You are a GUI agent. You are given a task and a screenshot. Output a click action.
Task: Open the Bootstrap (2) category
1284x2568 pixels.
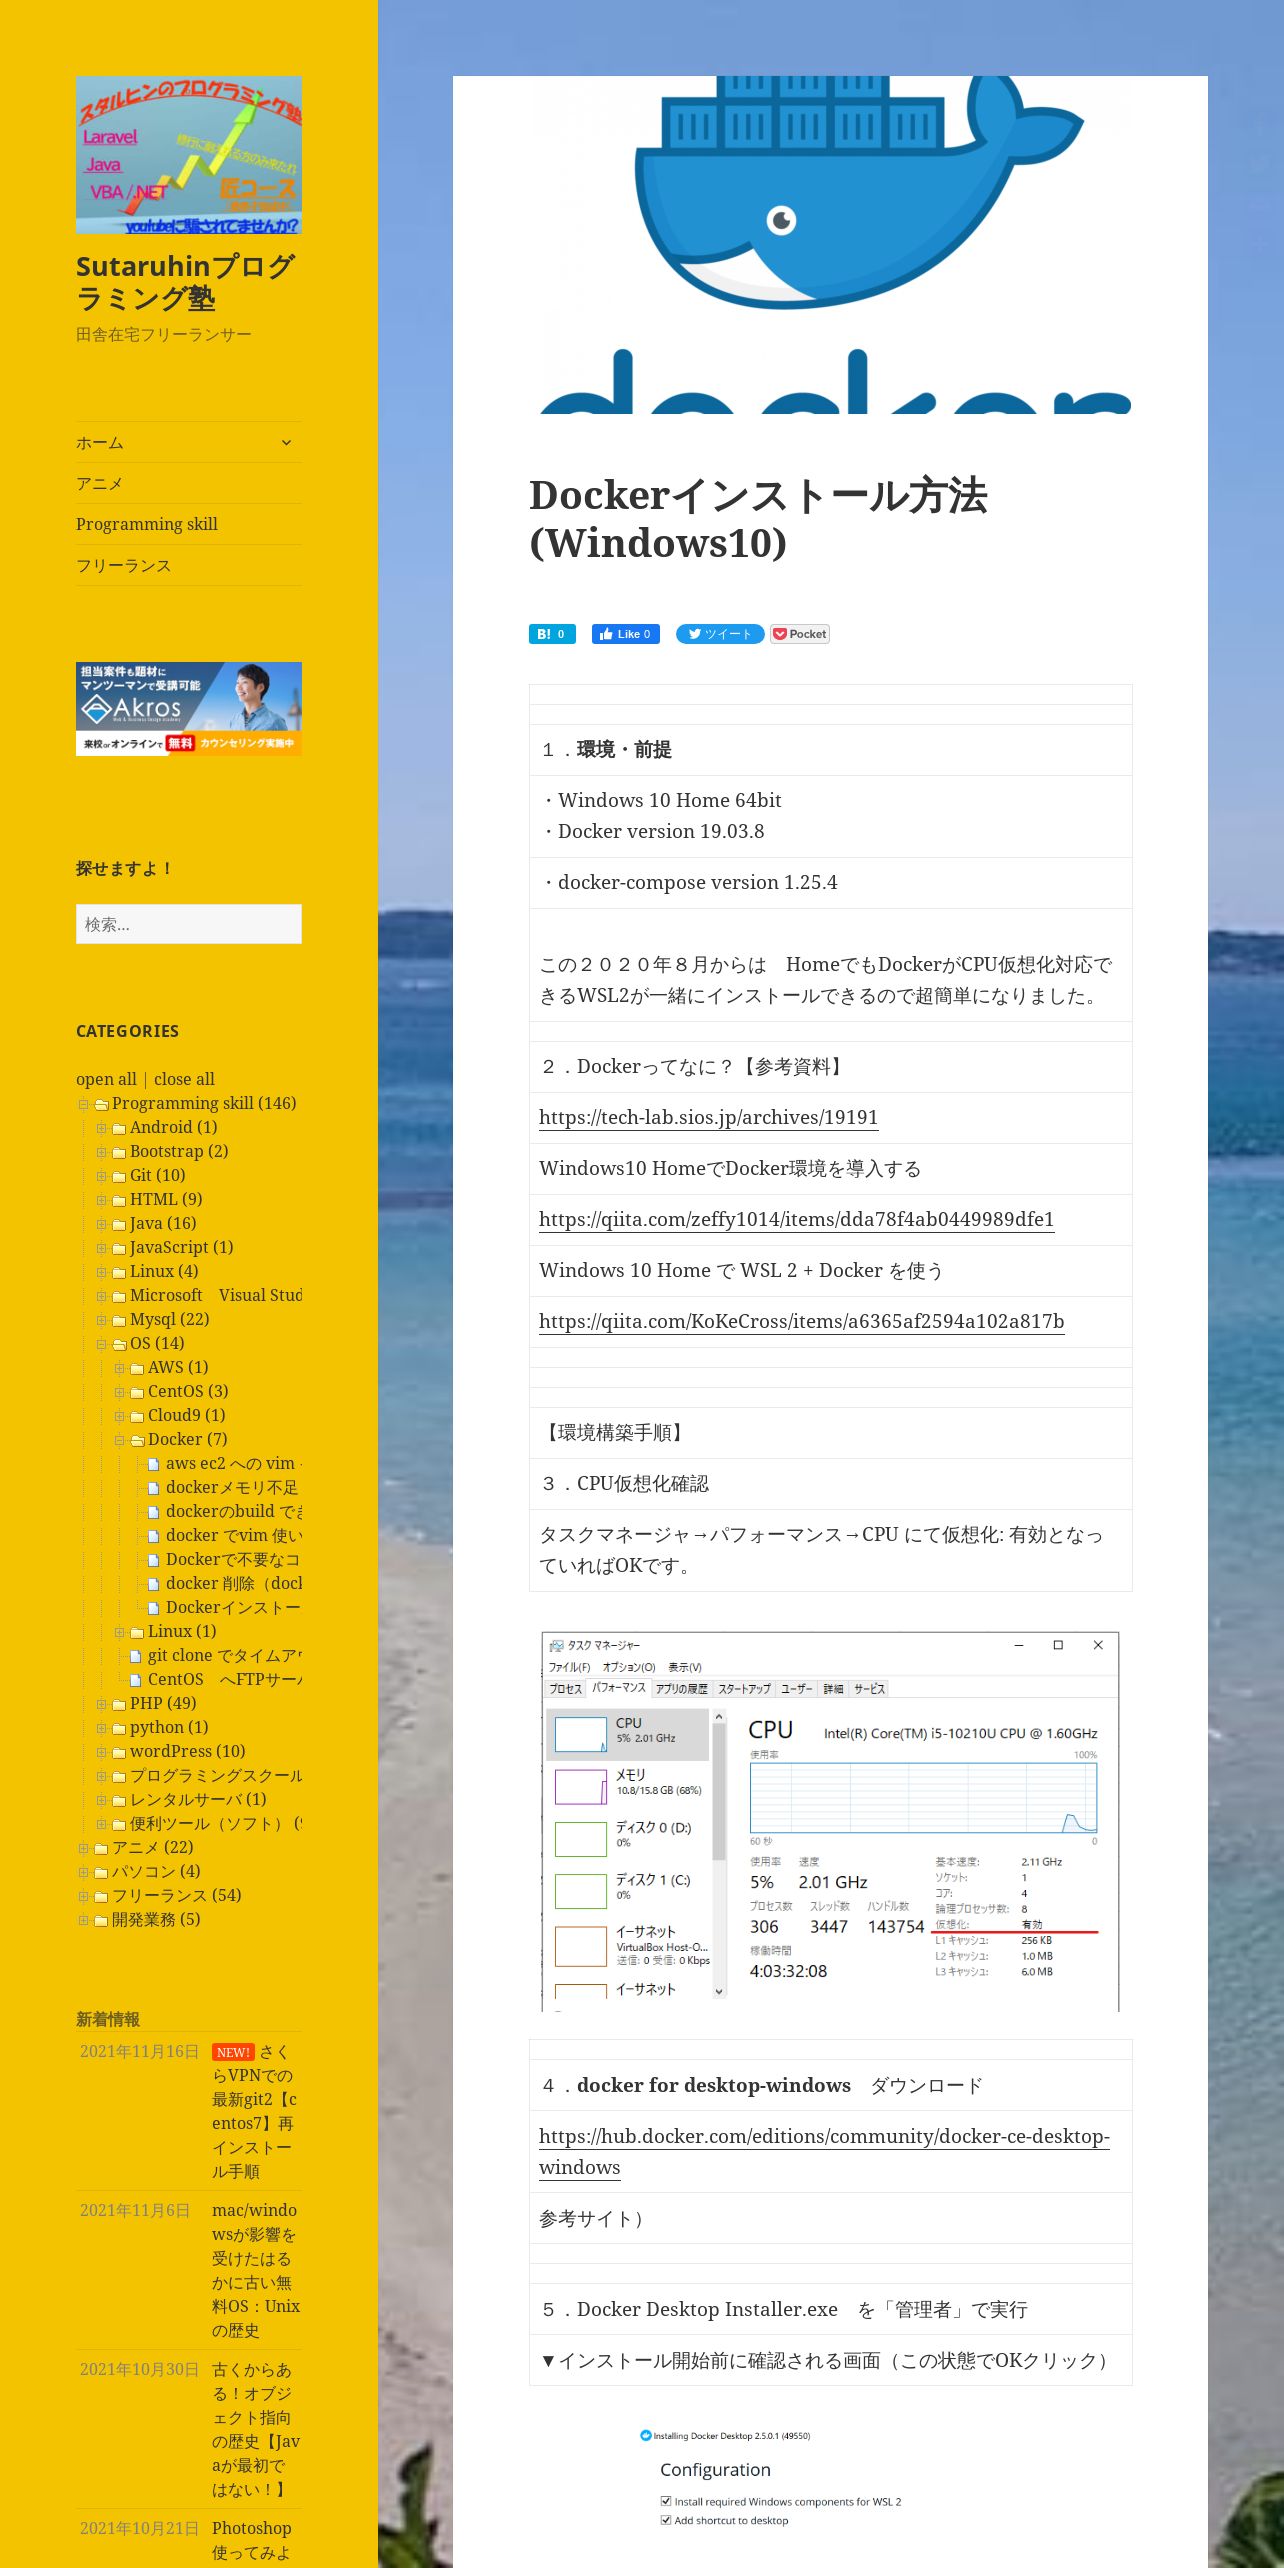click(x=179, y=1151)
